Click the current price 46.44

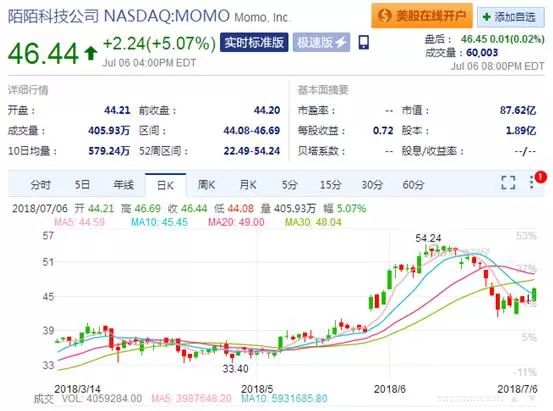(43, 53)
